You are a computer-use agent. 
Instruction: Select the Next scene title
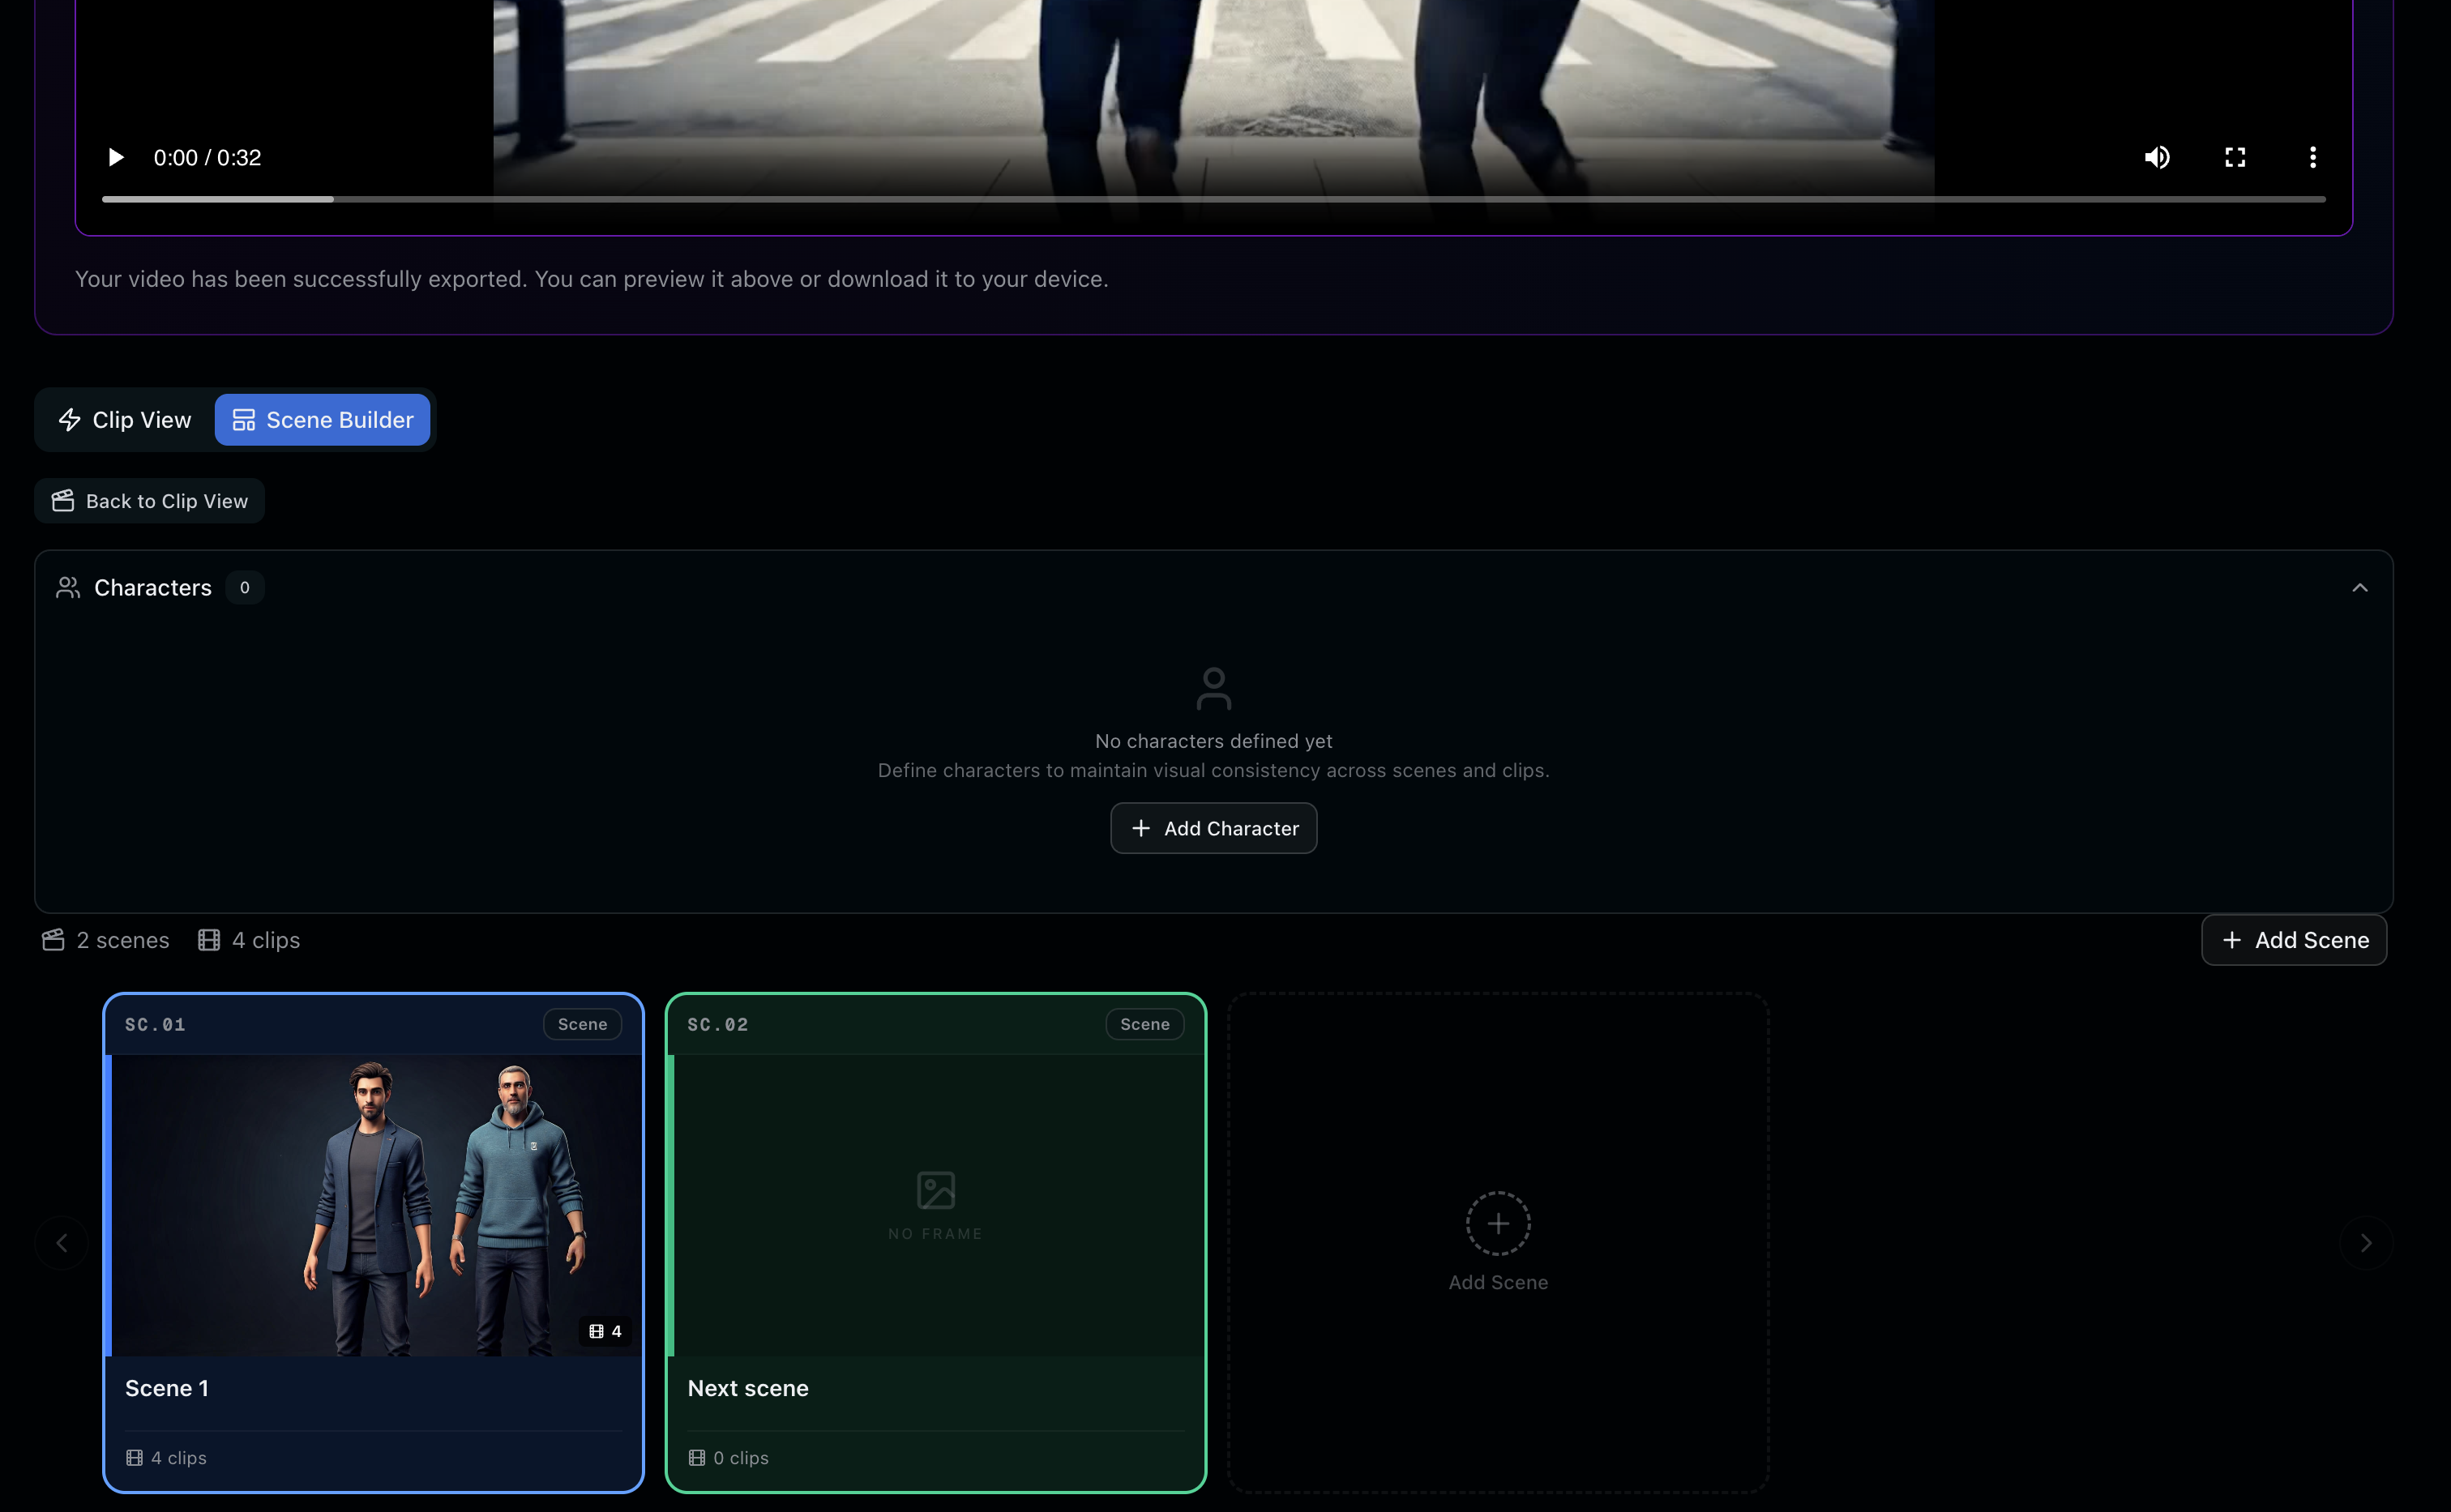tap(748, 1388)
